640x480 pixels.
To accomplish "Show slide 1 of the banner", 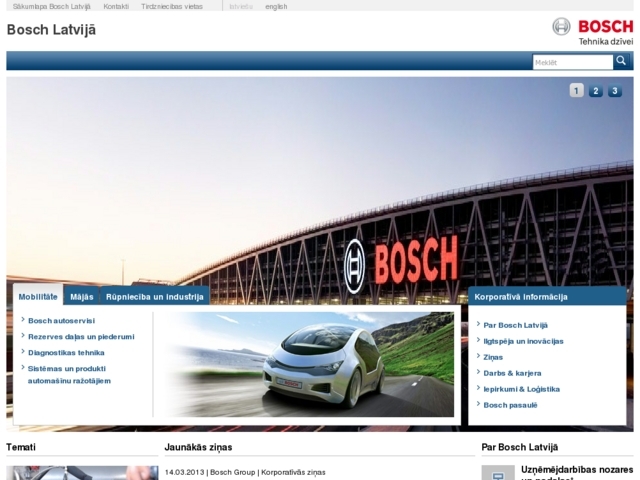I will [576, 91].
